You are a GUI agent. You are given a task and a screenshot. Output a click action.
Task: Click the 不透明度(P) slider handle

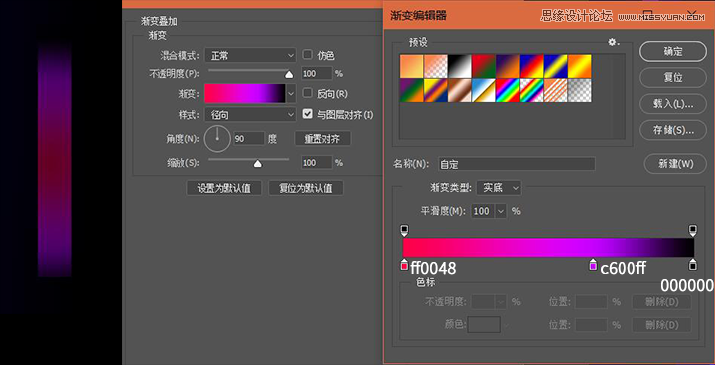[289, 74]
